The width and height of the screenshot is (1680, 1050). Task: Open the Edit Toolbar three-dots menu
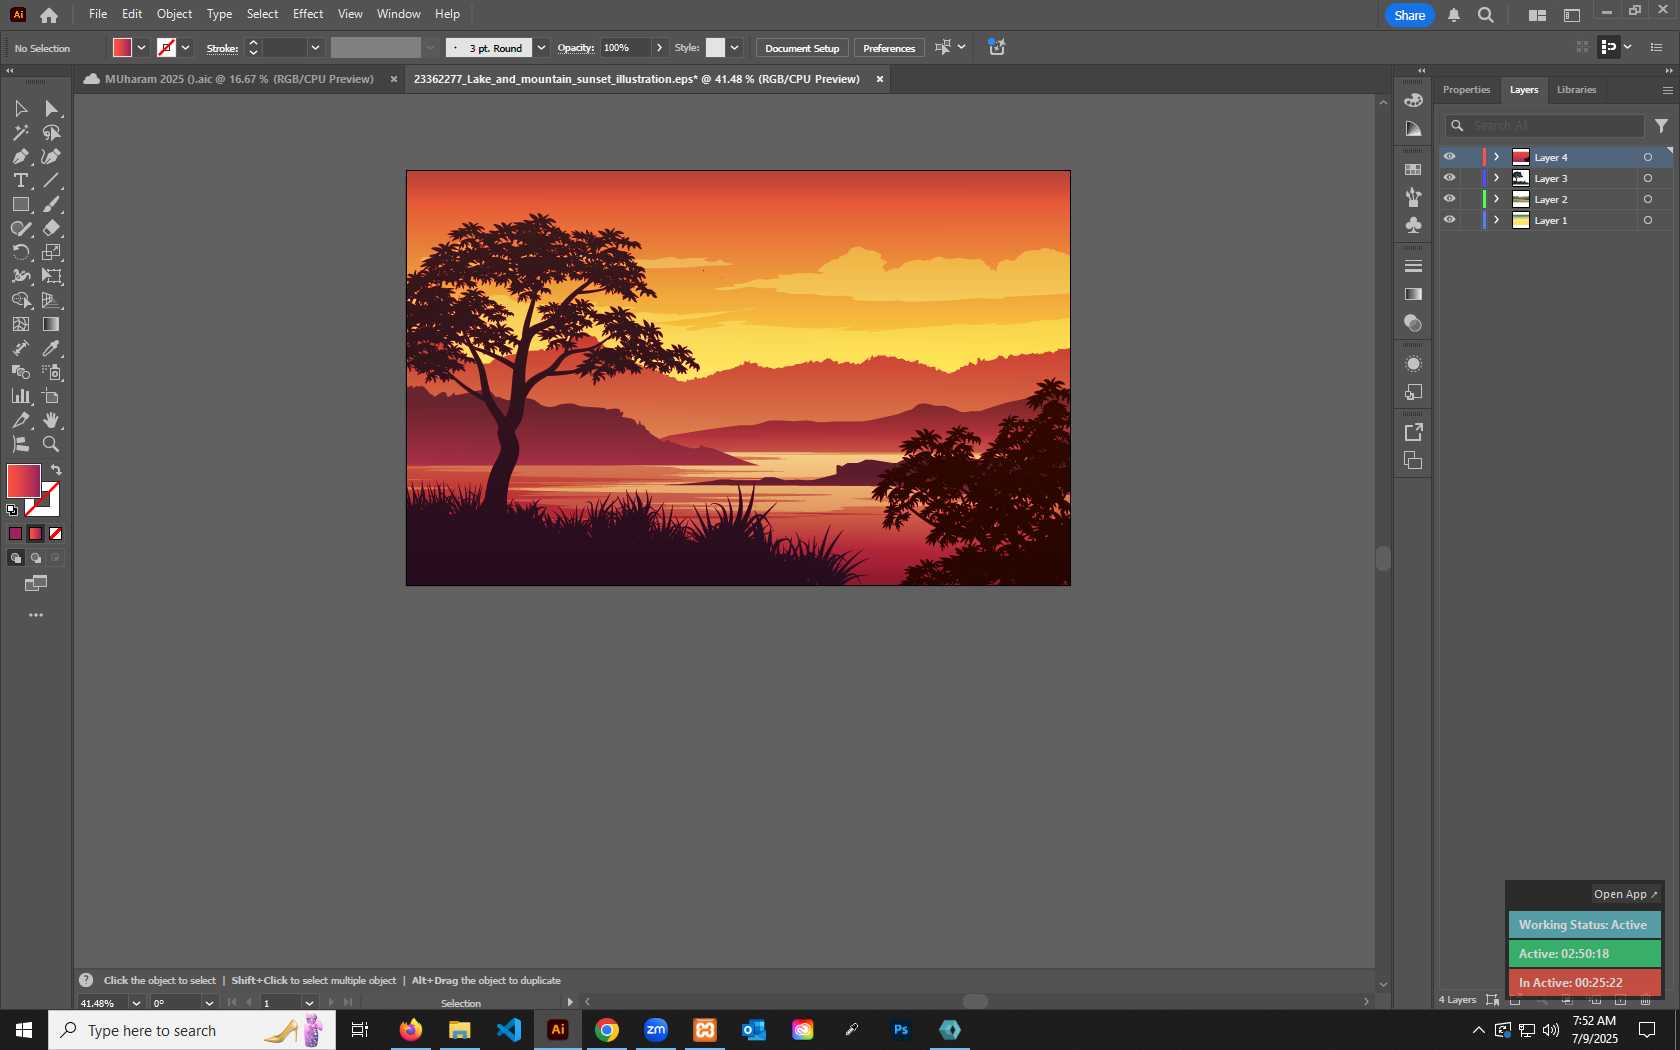(x=36, y=615)
